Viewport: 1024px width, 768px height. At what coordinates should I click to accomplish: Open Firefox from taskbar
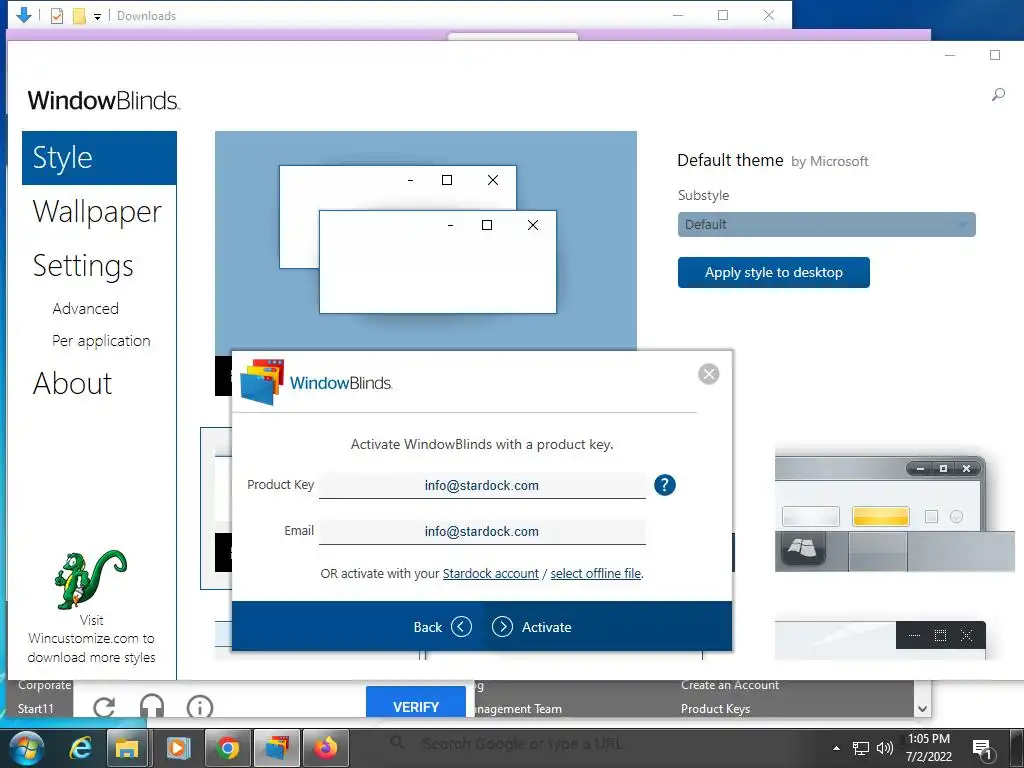326,748
